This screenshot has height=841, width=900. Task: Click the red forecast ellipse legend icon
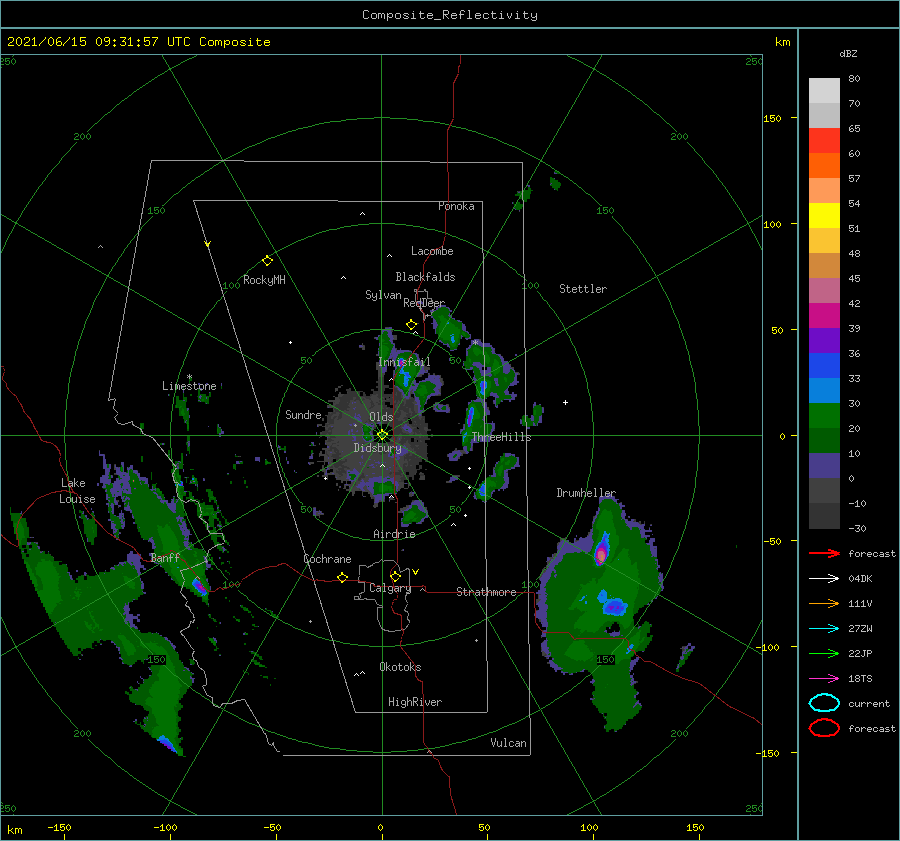824,728
